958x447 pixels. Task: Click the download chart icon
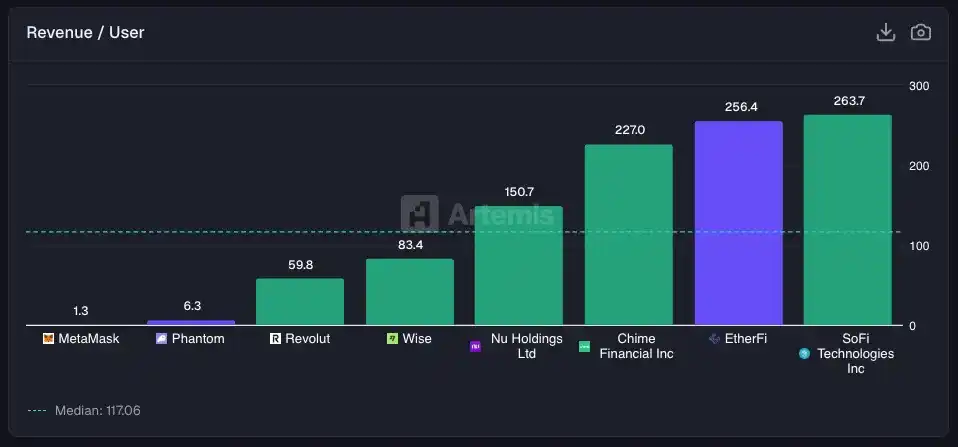tap(885, 32)
